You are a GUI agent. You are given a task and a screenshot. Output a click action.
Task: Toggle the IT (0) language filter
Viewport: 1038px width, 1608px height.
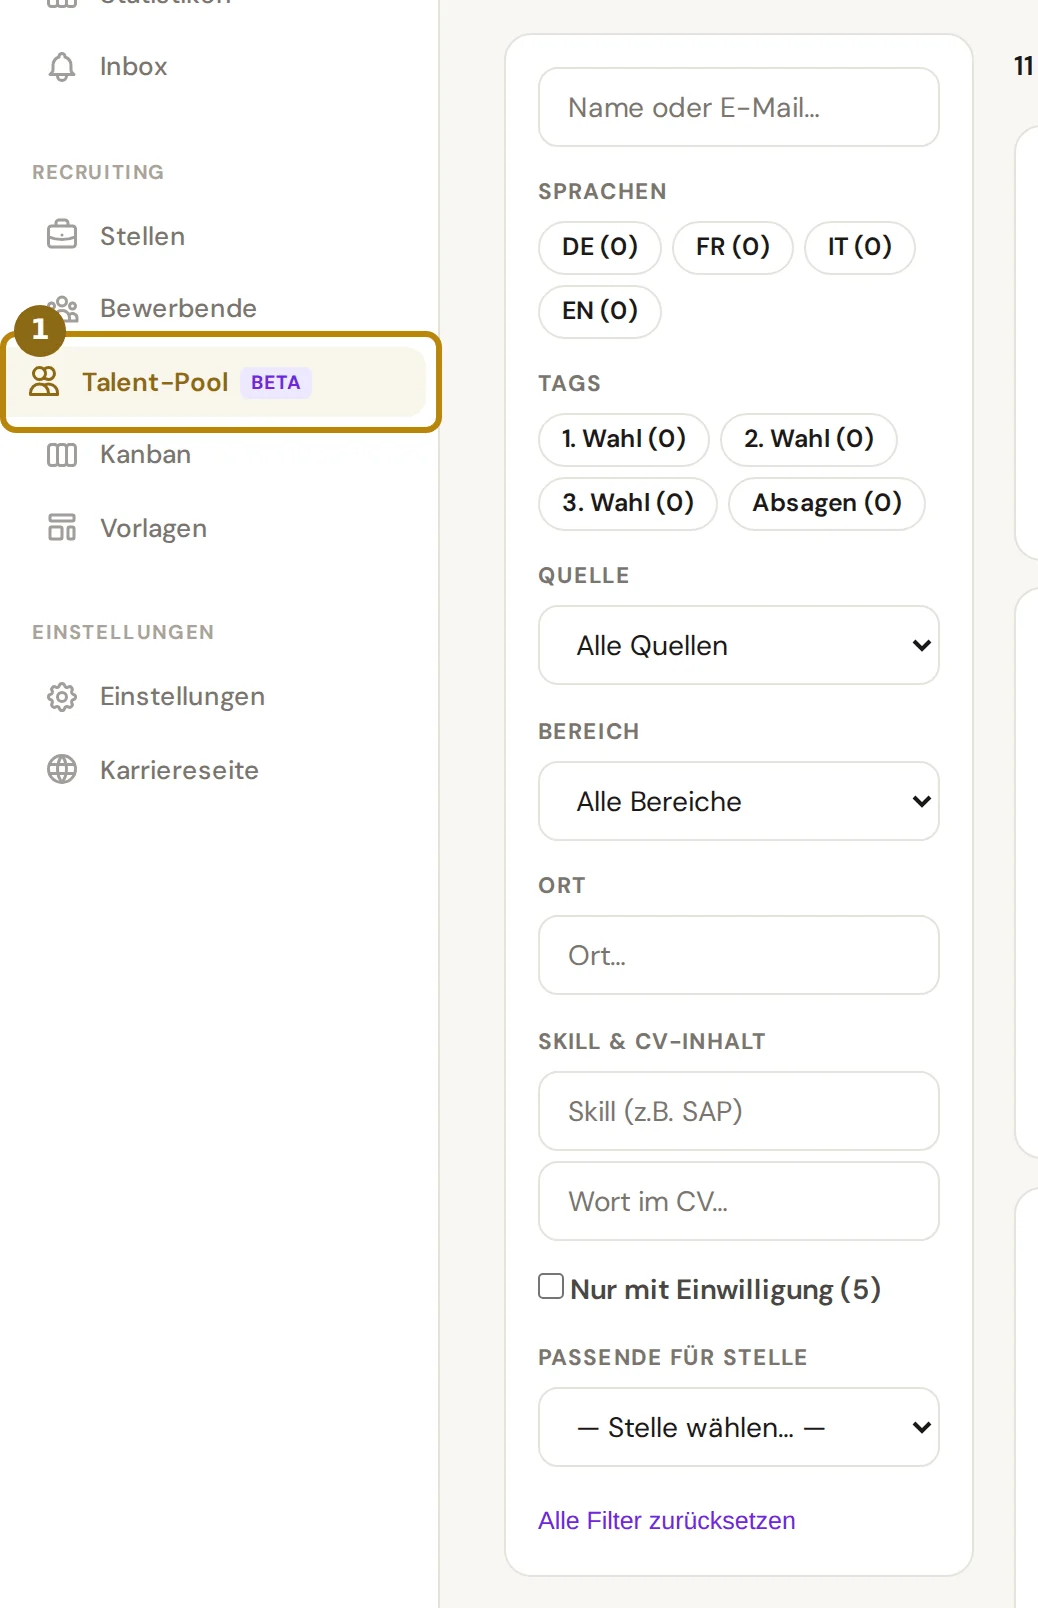coord(860,247)
